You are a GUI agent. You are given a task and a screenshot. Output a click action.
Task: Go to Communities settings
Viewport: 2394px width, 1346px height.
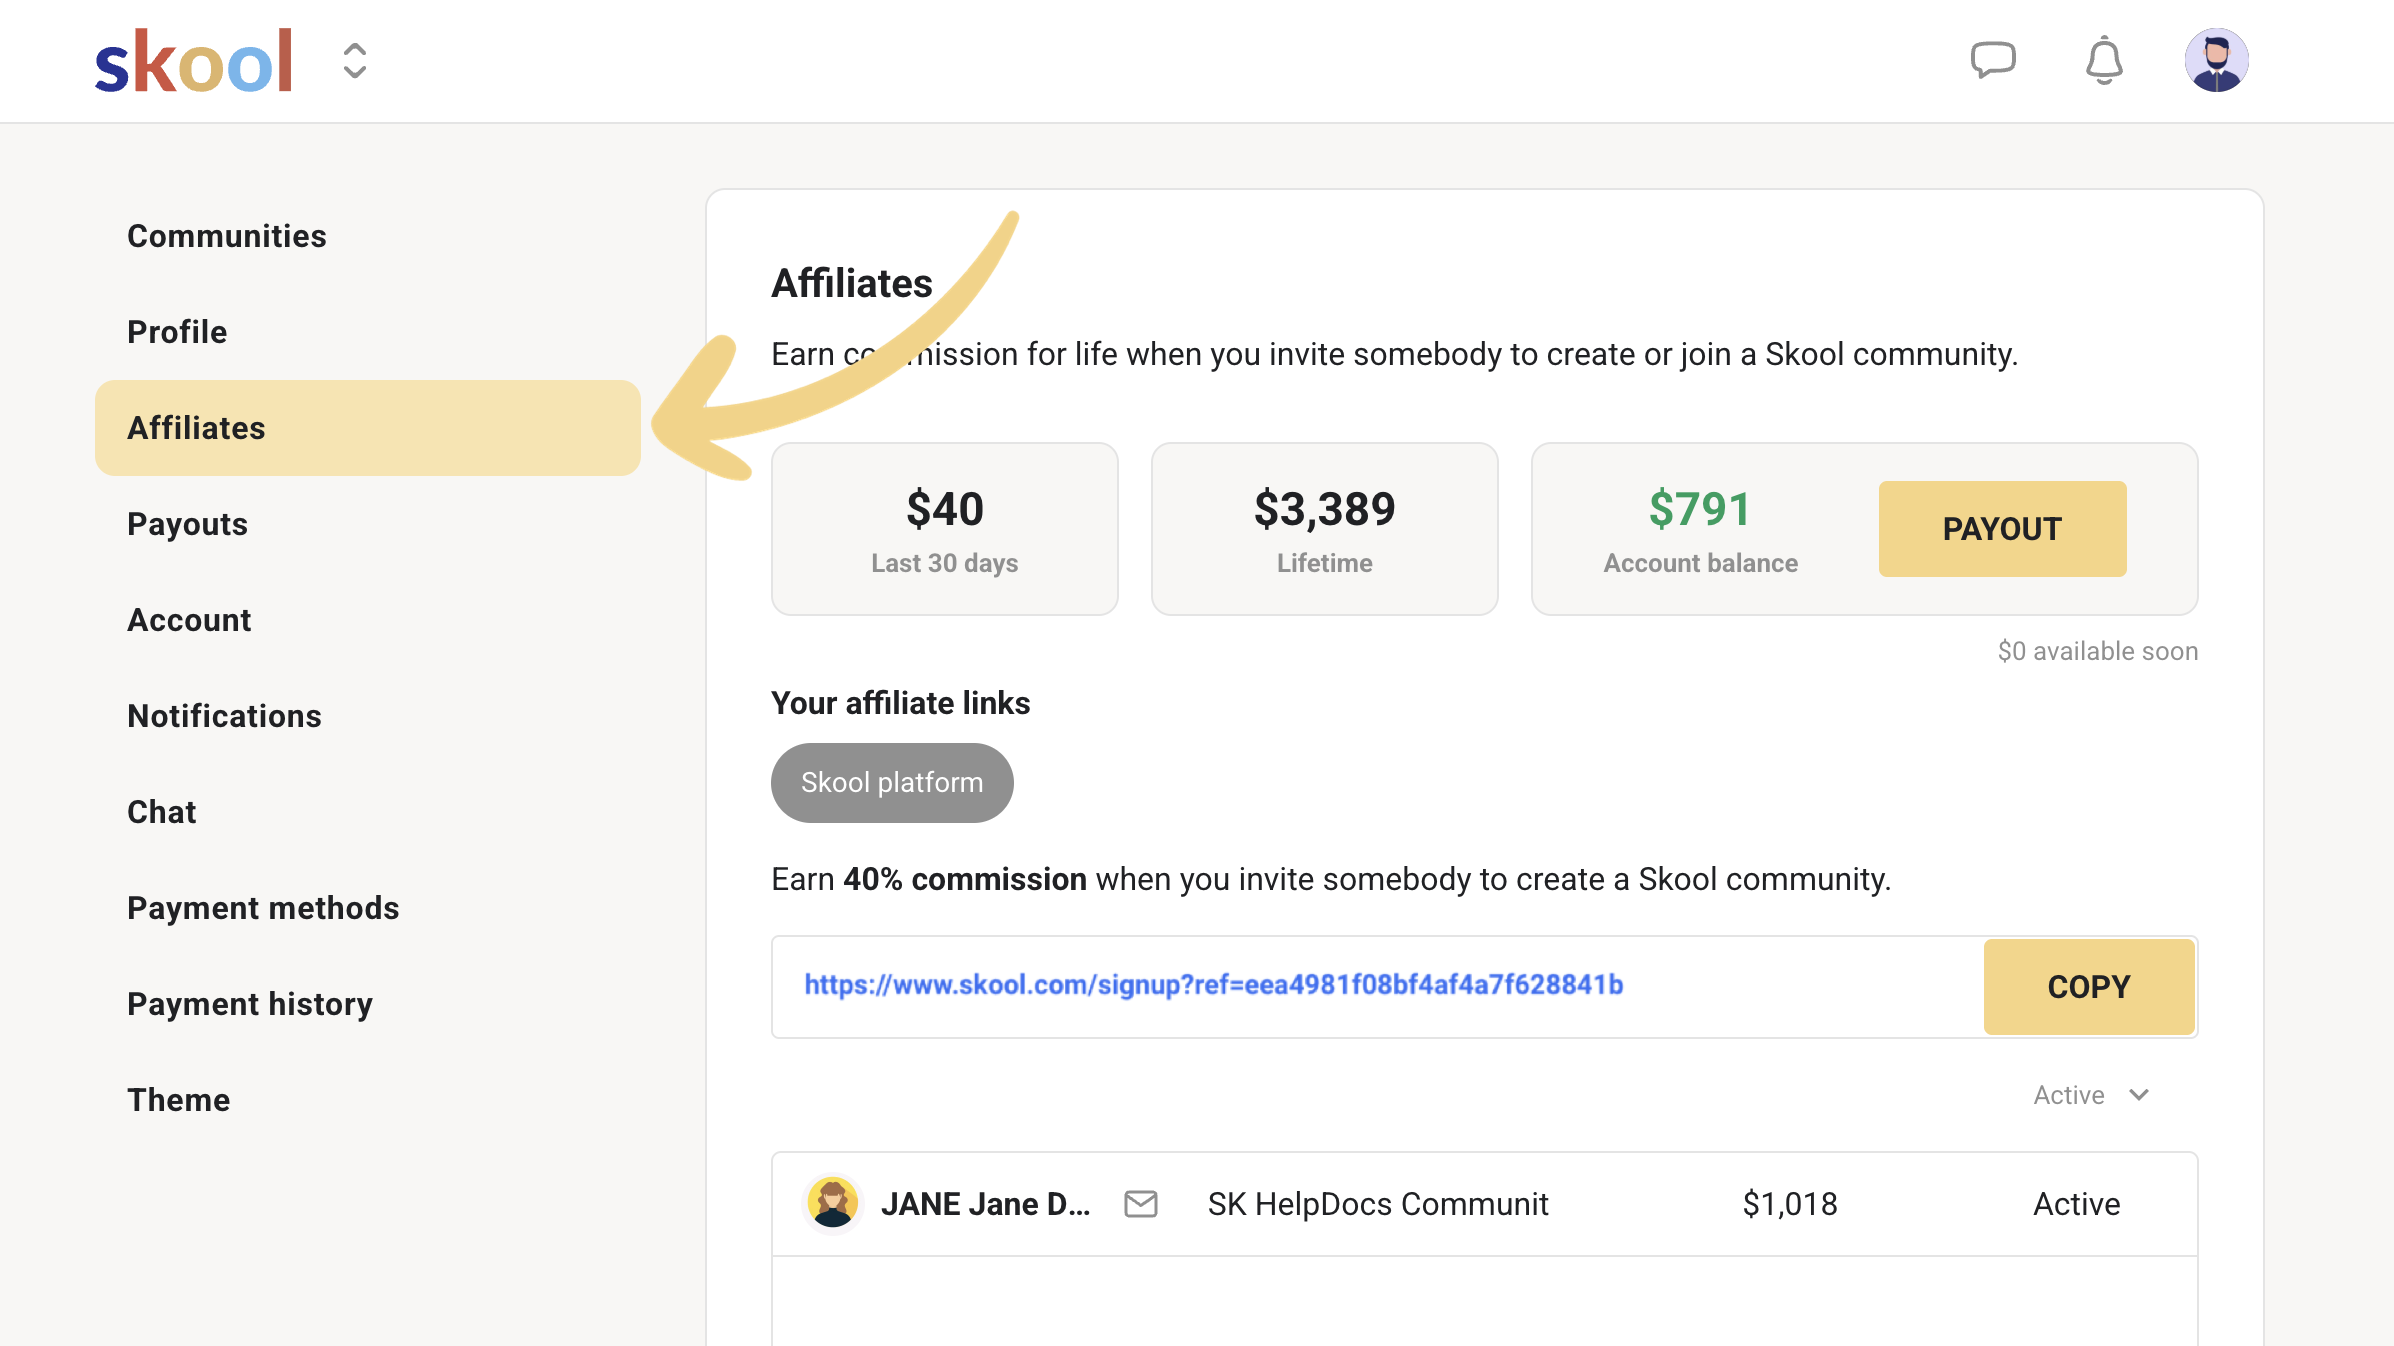point(227,236)
